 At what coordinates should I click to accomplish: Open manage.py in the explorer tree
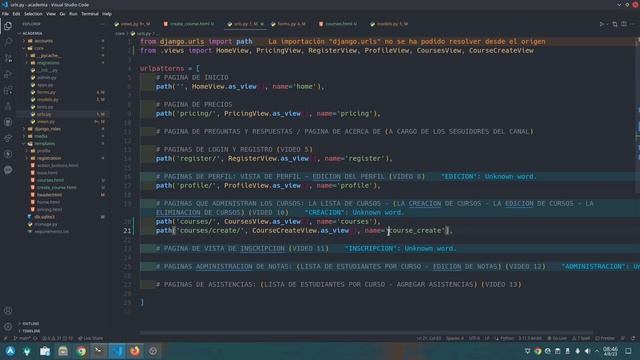(46, 224)
